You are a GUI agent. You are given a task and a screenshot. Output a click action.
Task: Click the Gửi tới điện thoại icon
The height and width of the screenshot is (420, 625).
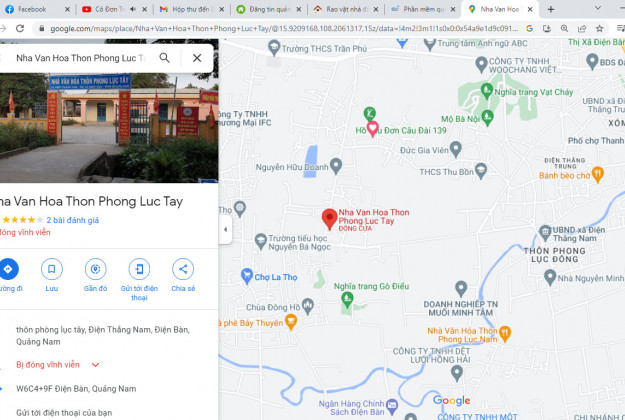(x=139, y=269)
